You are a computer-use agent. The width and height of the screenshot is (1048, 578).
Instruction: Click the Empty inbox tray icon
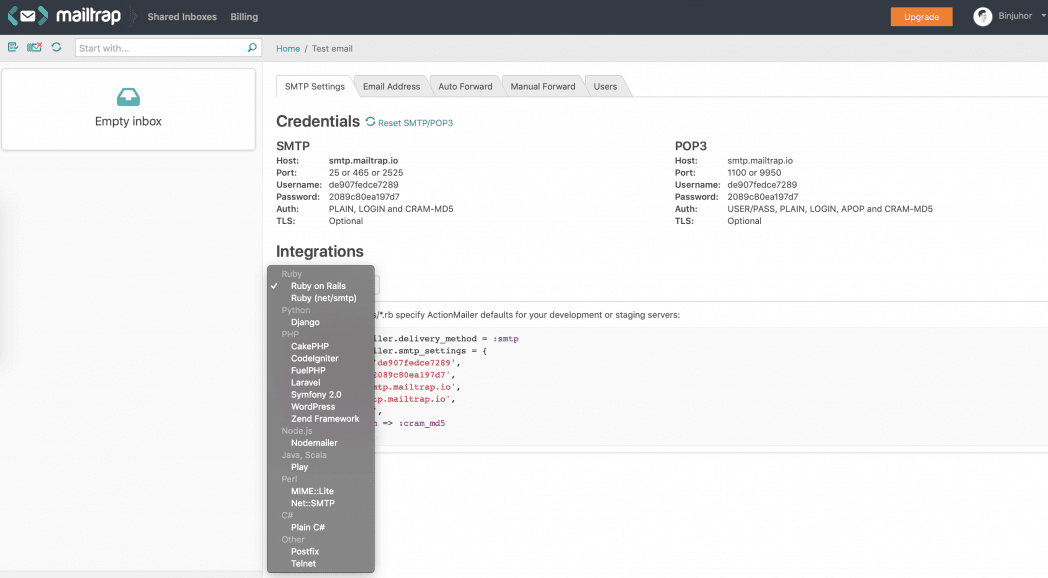pos(128,97)
